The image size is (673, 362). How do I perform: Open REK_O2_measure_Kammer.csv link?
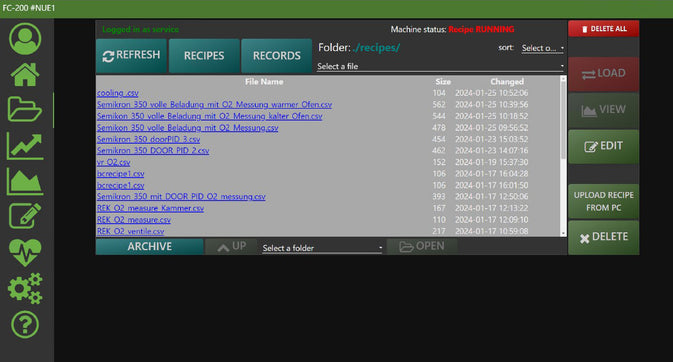tap(150, 208)
